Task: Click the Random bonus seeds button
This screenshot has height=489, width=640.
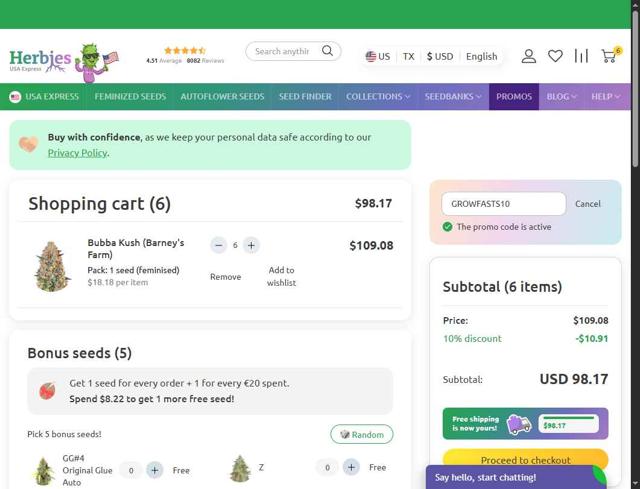Action: (x=362, y=434)
